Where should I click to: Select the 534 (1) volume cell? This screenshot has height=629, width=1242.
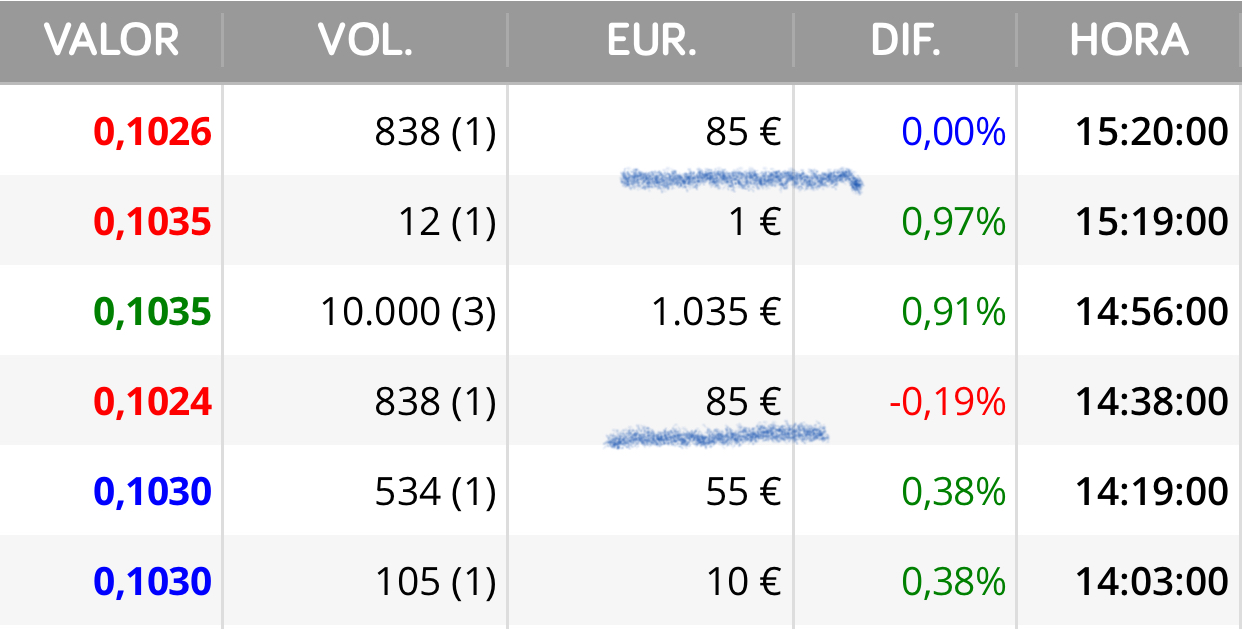pyautogui.click(x=436, y=492)
